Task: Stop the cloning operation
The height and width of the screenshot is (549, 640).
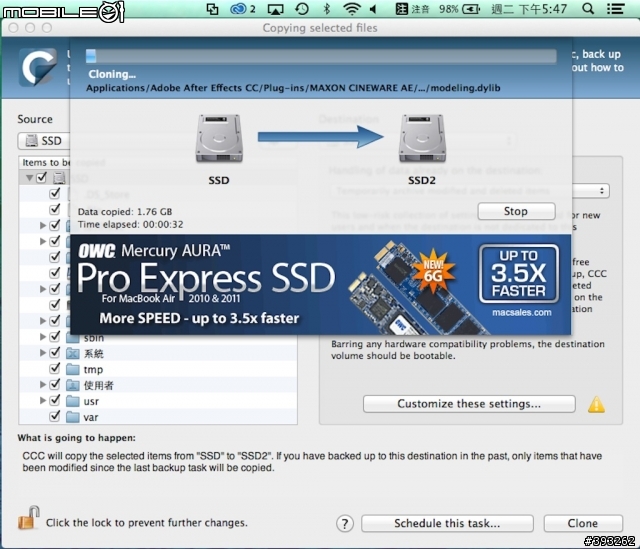Action: pos(516,211)
